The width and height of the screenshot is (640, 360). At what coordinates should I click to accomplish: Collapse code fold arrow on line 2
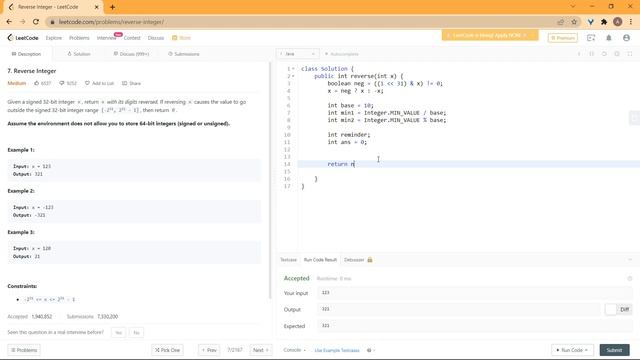(x=293, y=76)
